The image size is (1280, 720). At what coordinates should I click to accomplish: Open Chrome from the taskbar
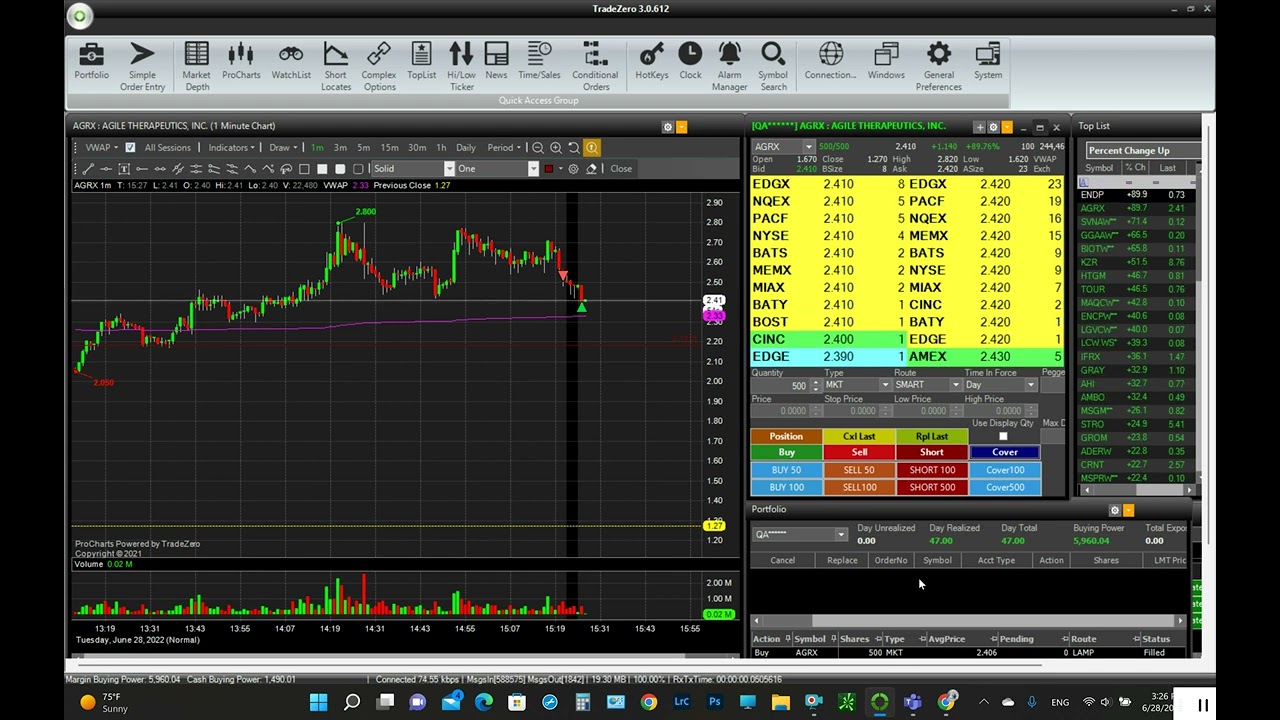[x=649, y=703]
